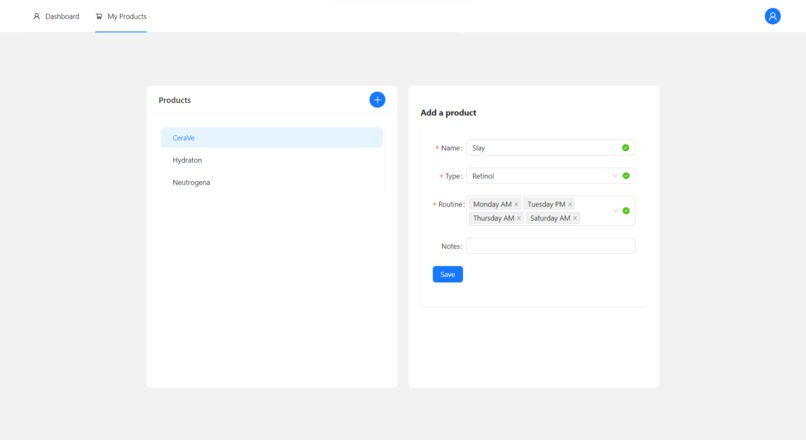Click the Type field label
Viewport: 806px width, 440px height.
453,176
